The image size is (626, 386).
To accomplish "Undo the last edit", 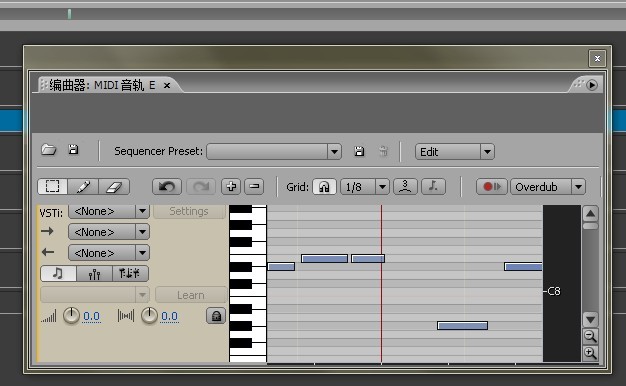I will (167, 186).
